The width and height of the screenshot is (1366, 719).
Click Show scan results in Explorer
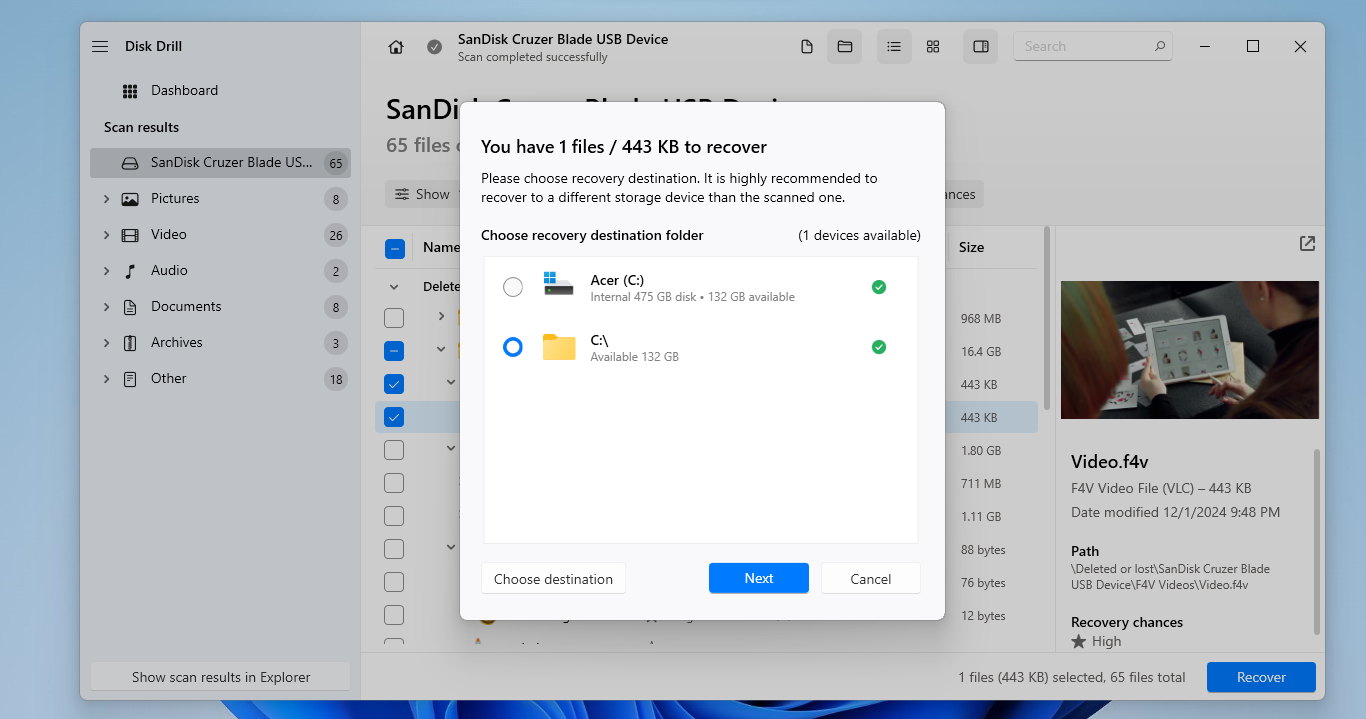221,677
